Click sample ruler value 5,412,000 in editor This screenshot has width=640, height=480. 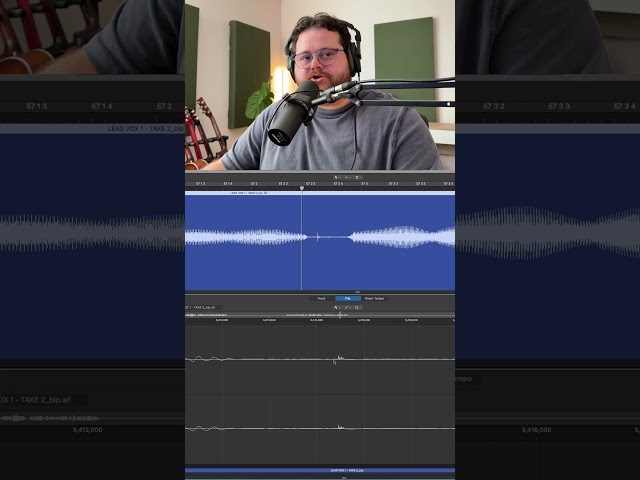point(222,320)
